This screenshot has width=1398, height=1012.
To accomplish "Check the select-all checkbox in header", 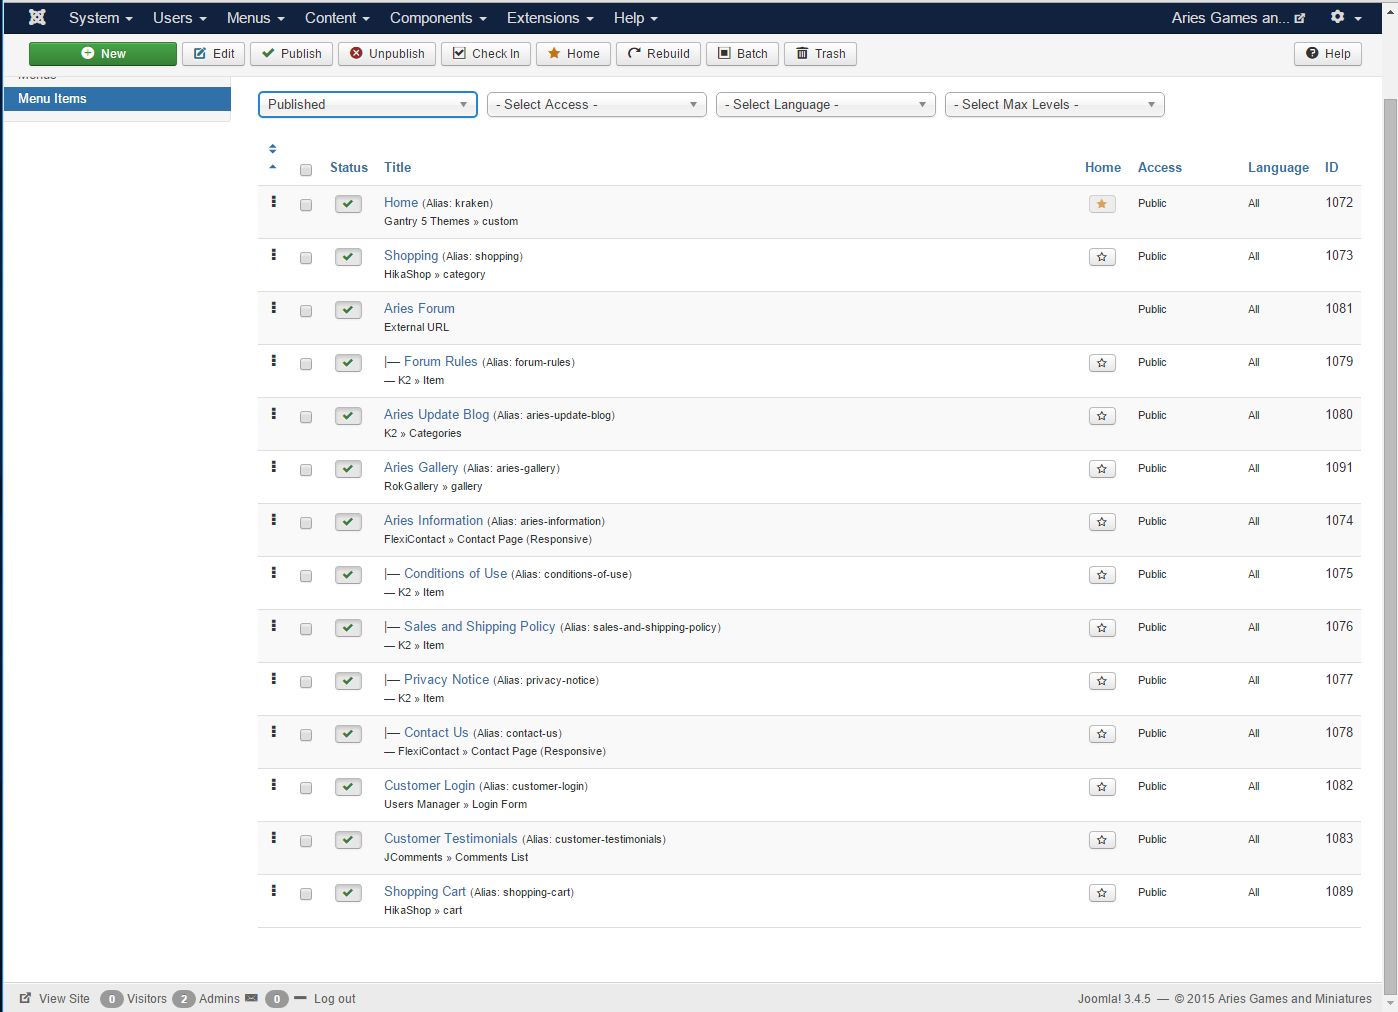I will (x=306, y=170).
